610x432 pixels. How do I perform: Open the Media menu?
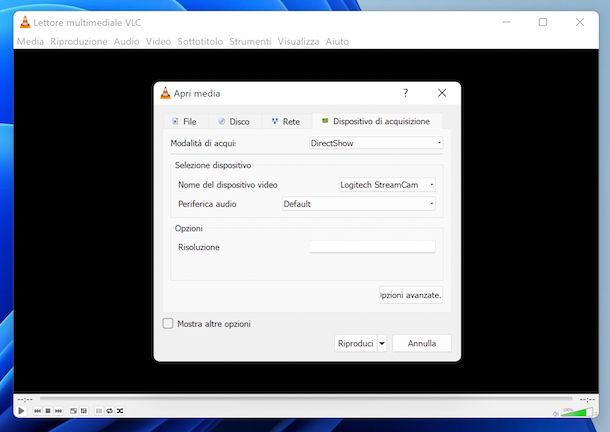[30, 41]
